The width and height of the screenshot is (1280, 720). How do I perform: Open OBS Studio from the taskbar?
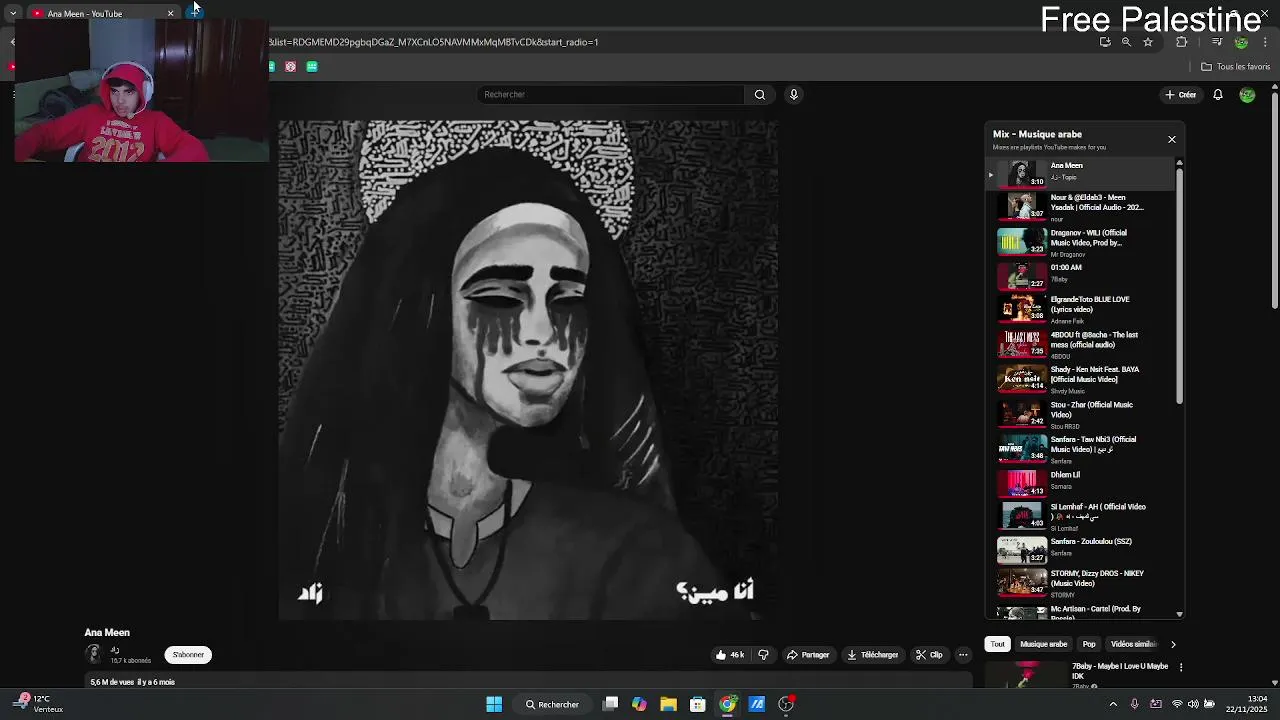click(786, 704)
